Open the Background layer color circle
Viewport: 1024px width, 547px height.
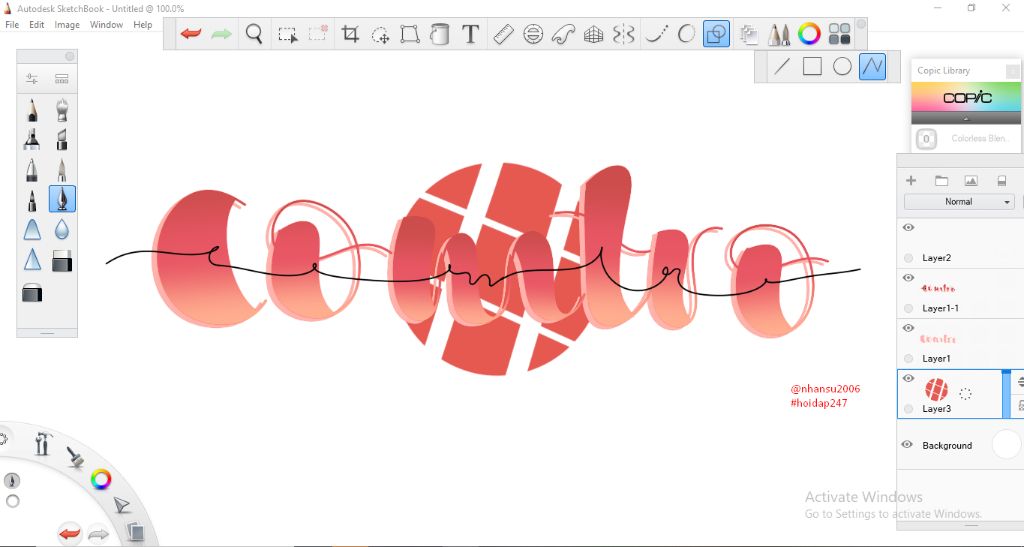tap(1006, 445)
